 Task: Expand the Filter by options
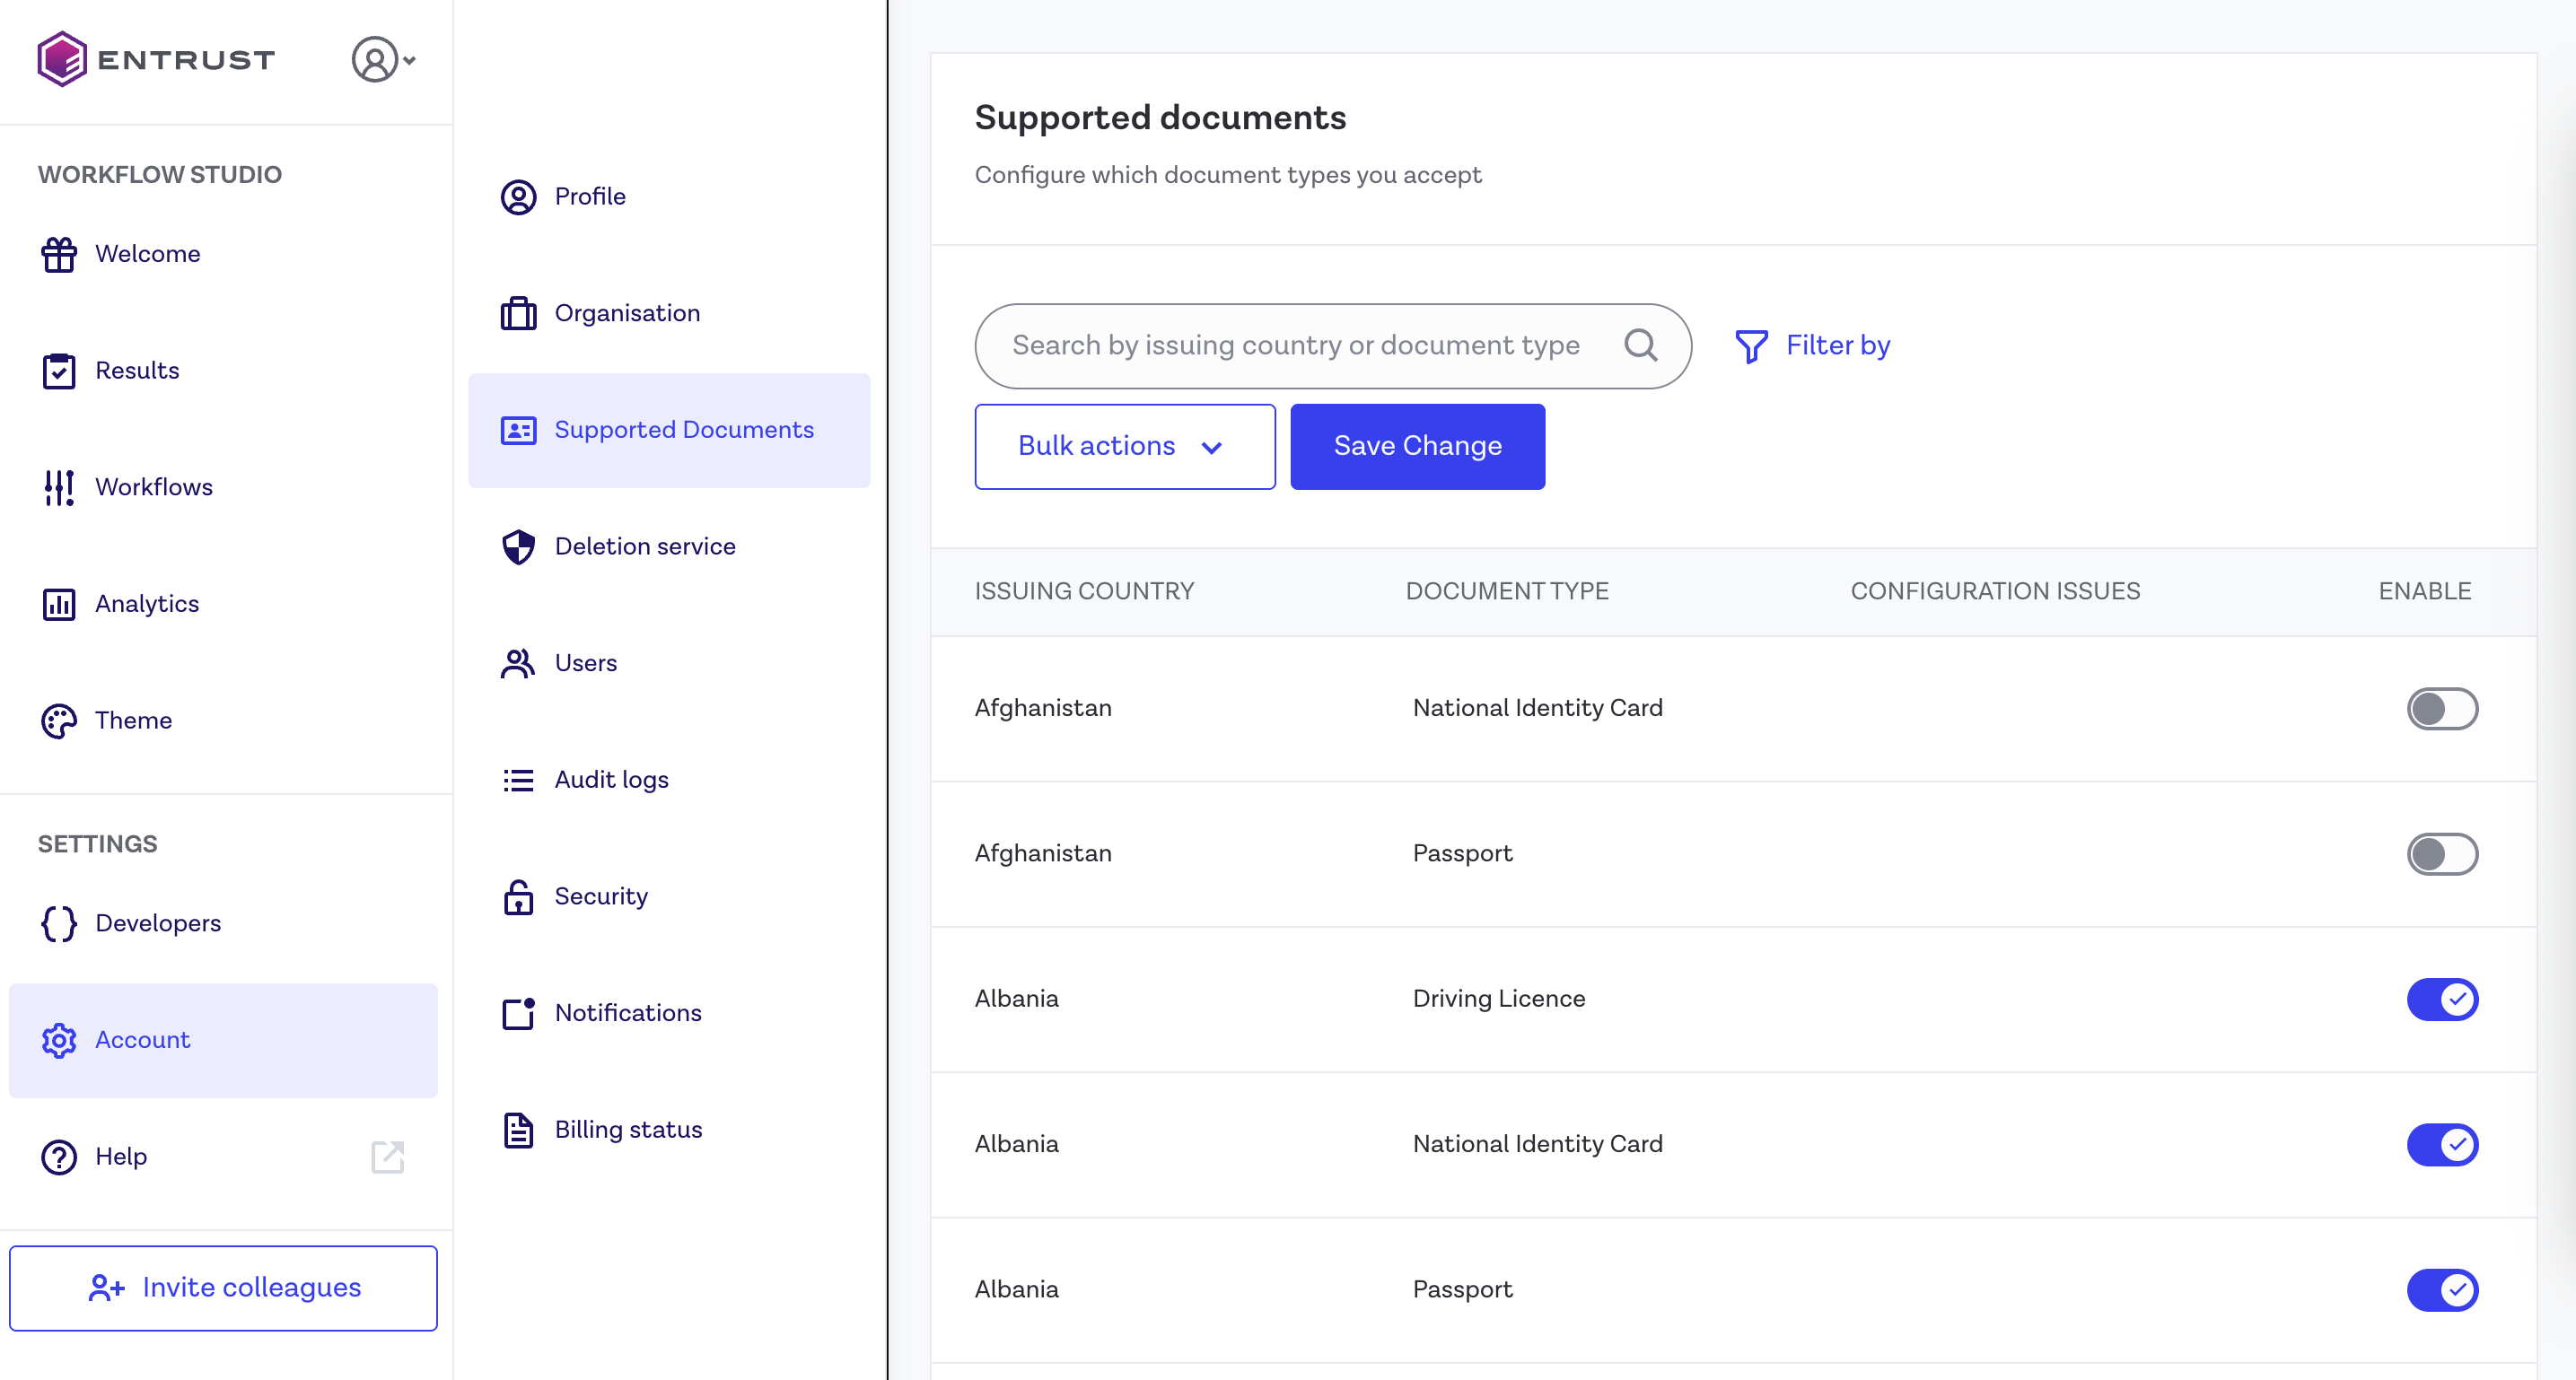[1836, 346]
